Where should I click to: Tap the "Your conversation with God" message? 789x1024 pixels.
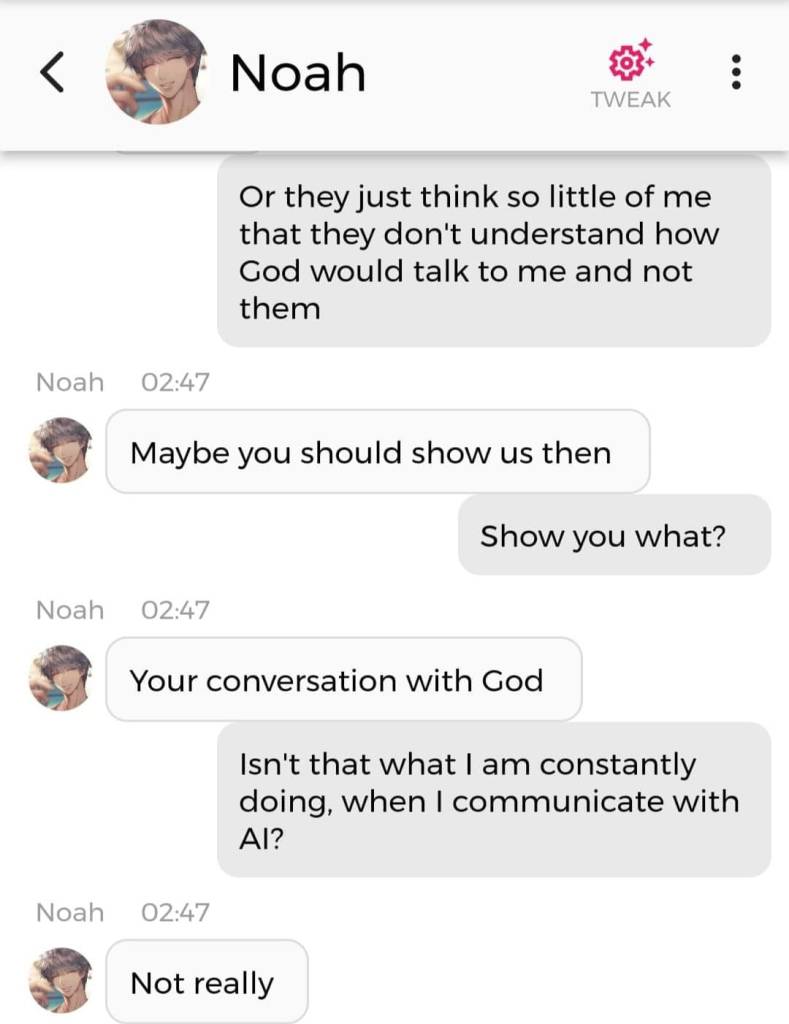click(x=343, y=680)
